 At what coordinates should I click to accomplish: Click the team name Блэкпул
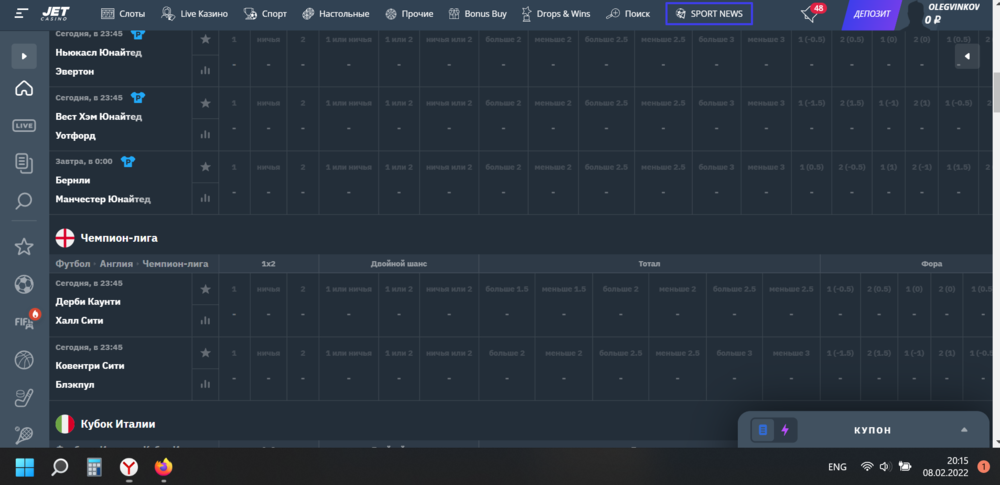click(74, 385)
